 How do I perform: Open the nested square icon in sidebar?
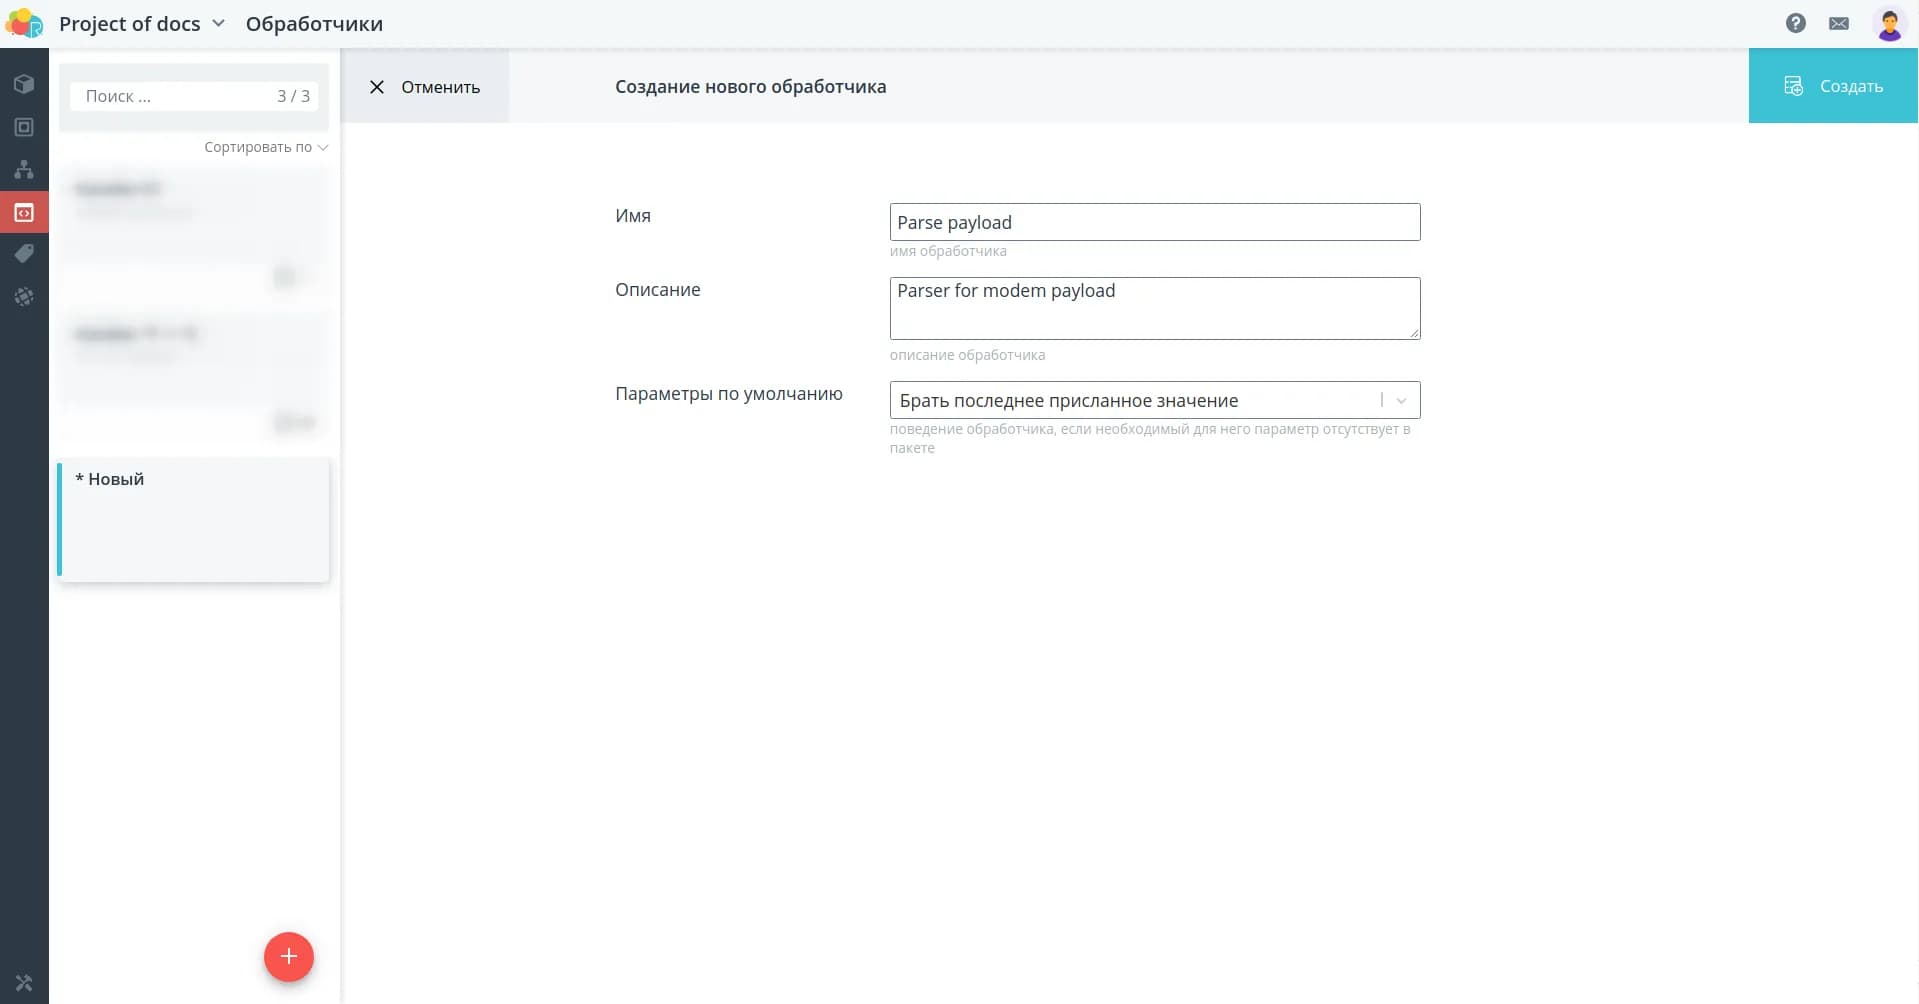[x=24, y=127]
